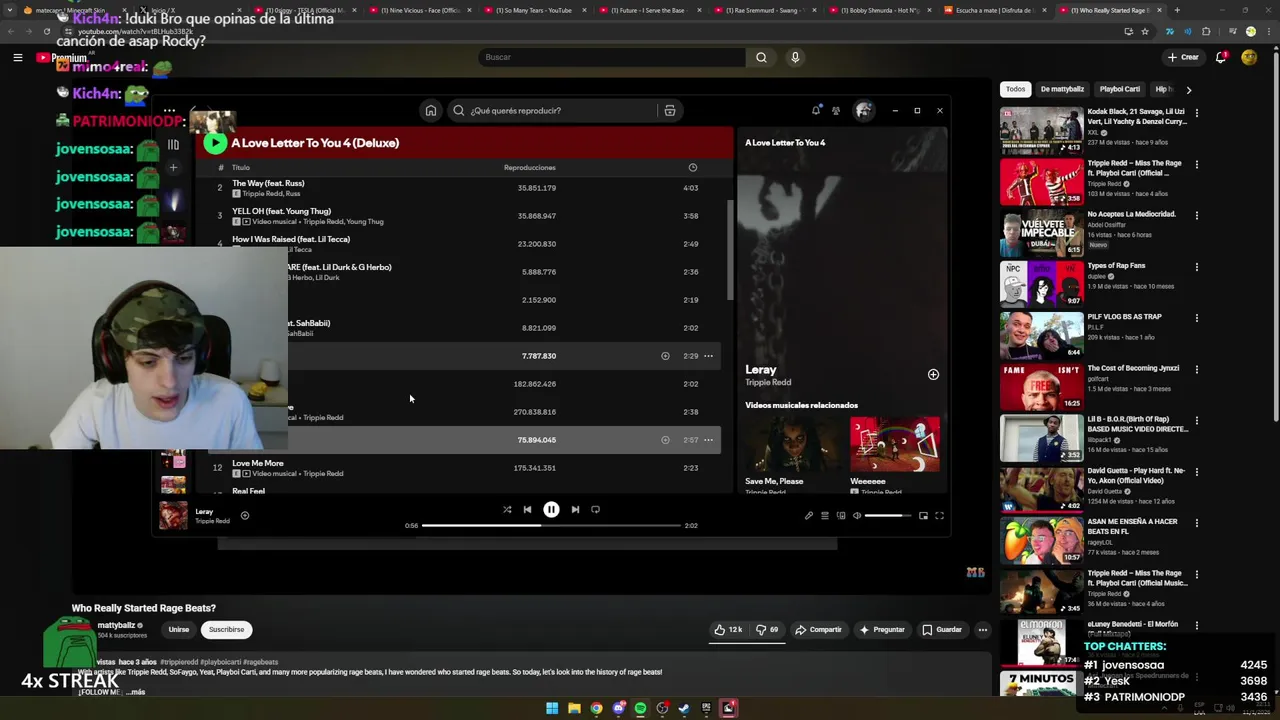Click the Compartir share button

click(x=818, y=630)
